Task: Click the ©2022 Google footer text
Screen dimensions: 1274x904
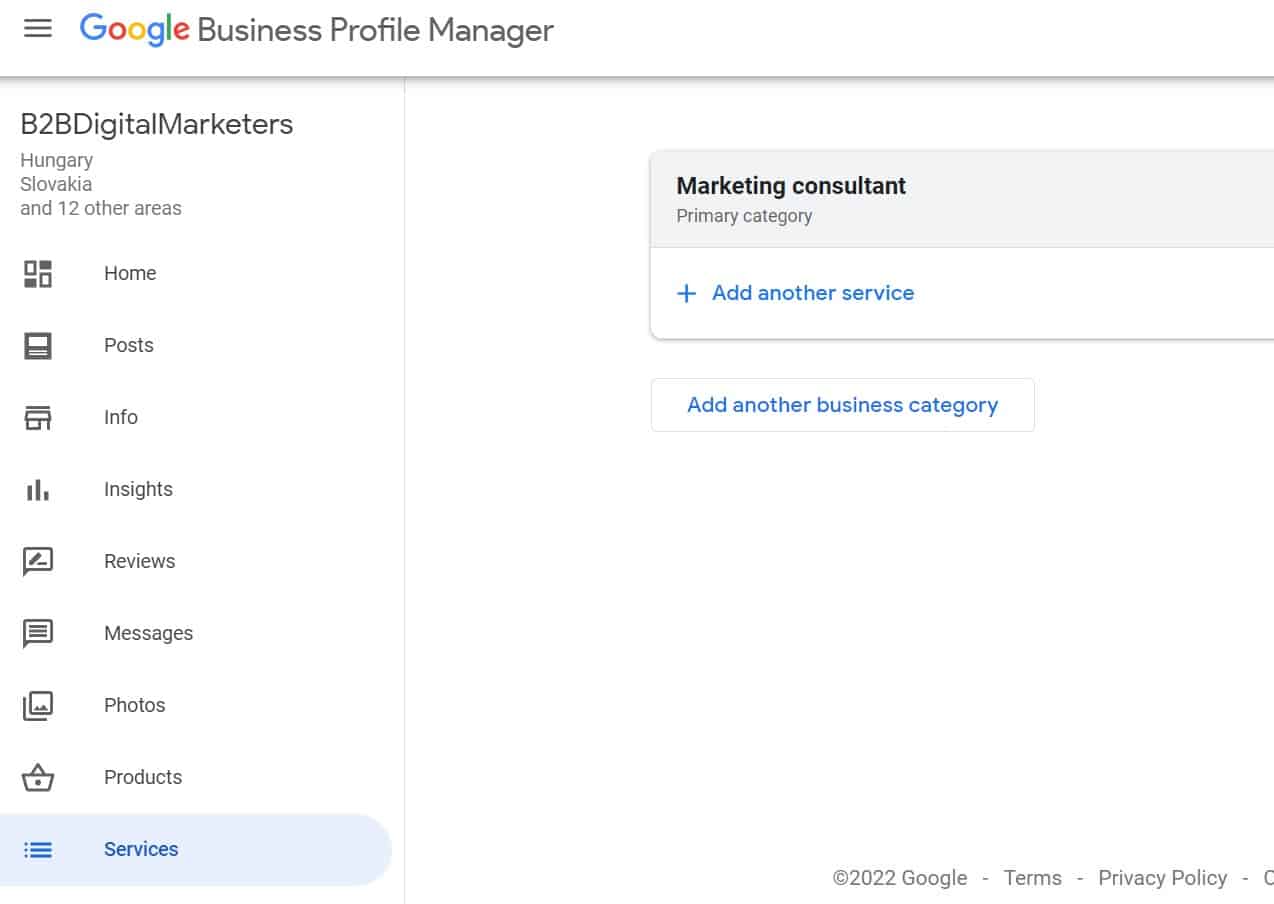Action: pos(900,878)
